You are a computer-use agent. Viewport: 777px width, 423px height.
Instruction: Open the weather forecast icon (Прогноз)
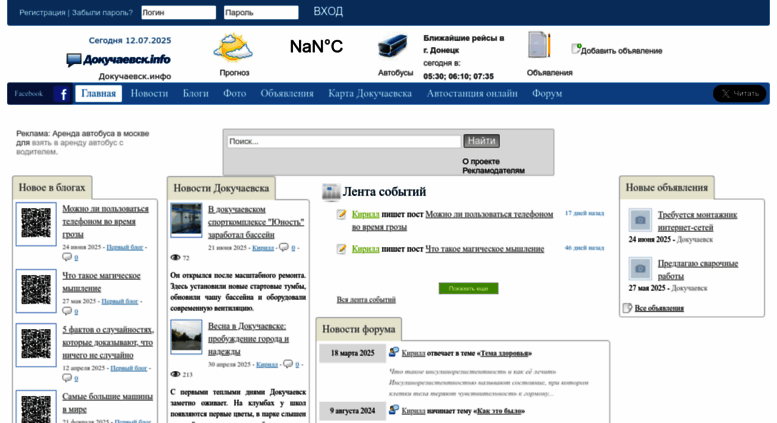point(233,48)
